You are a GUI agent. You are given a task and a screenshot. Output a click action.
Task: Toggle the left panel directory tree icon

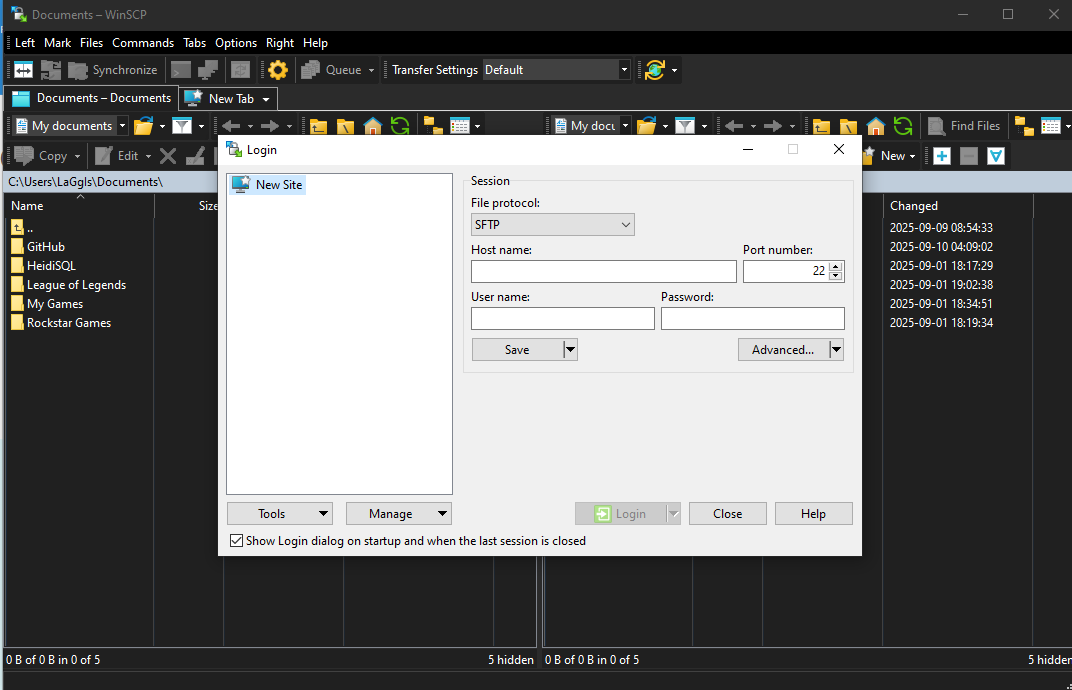pyautogui.click(x=433, y=126)
